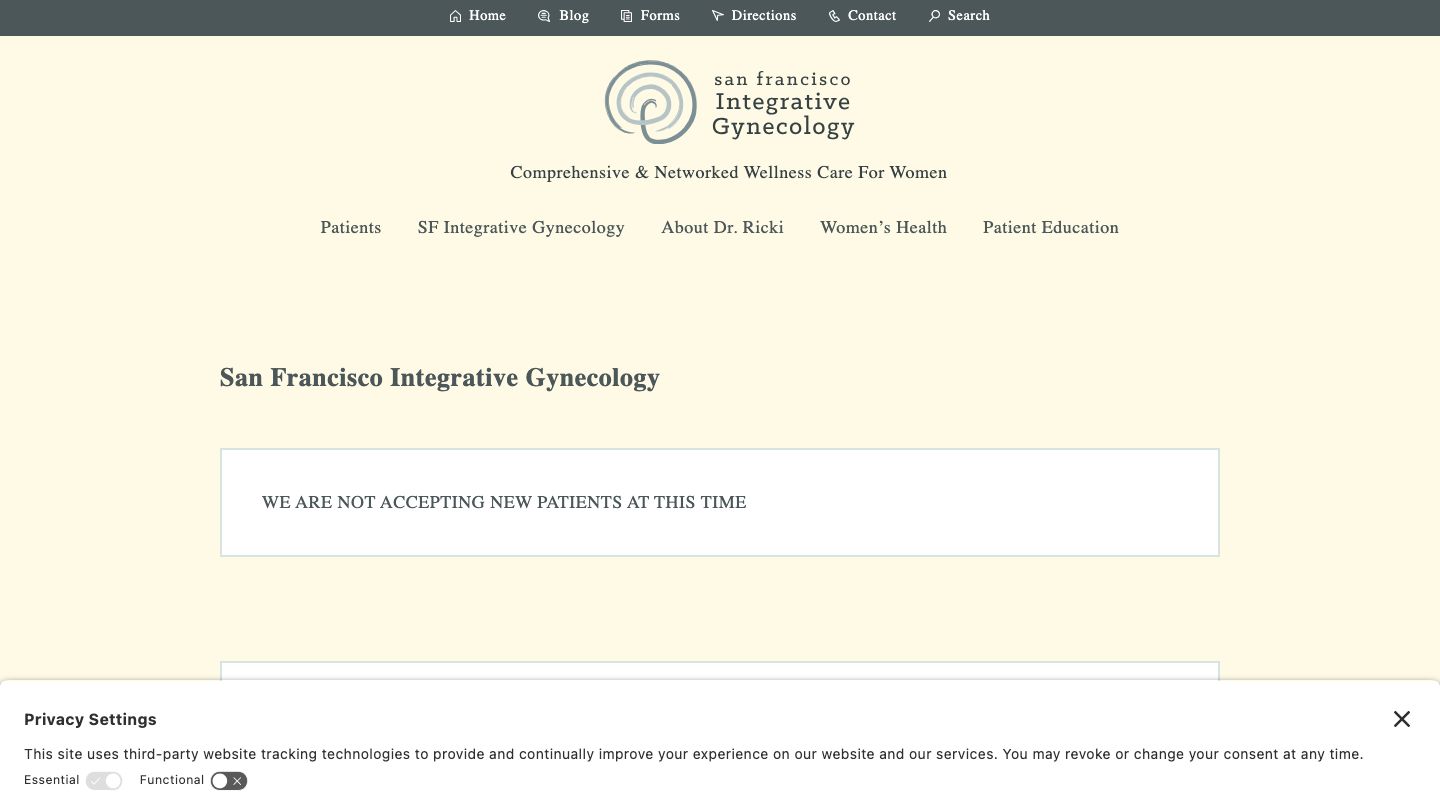Click the Forms document icon

626,16
